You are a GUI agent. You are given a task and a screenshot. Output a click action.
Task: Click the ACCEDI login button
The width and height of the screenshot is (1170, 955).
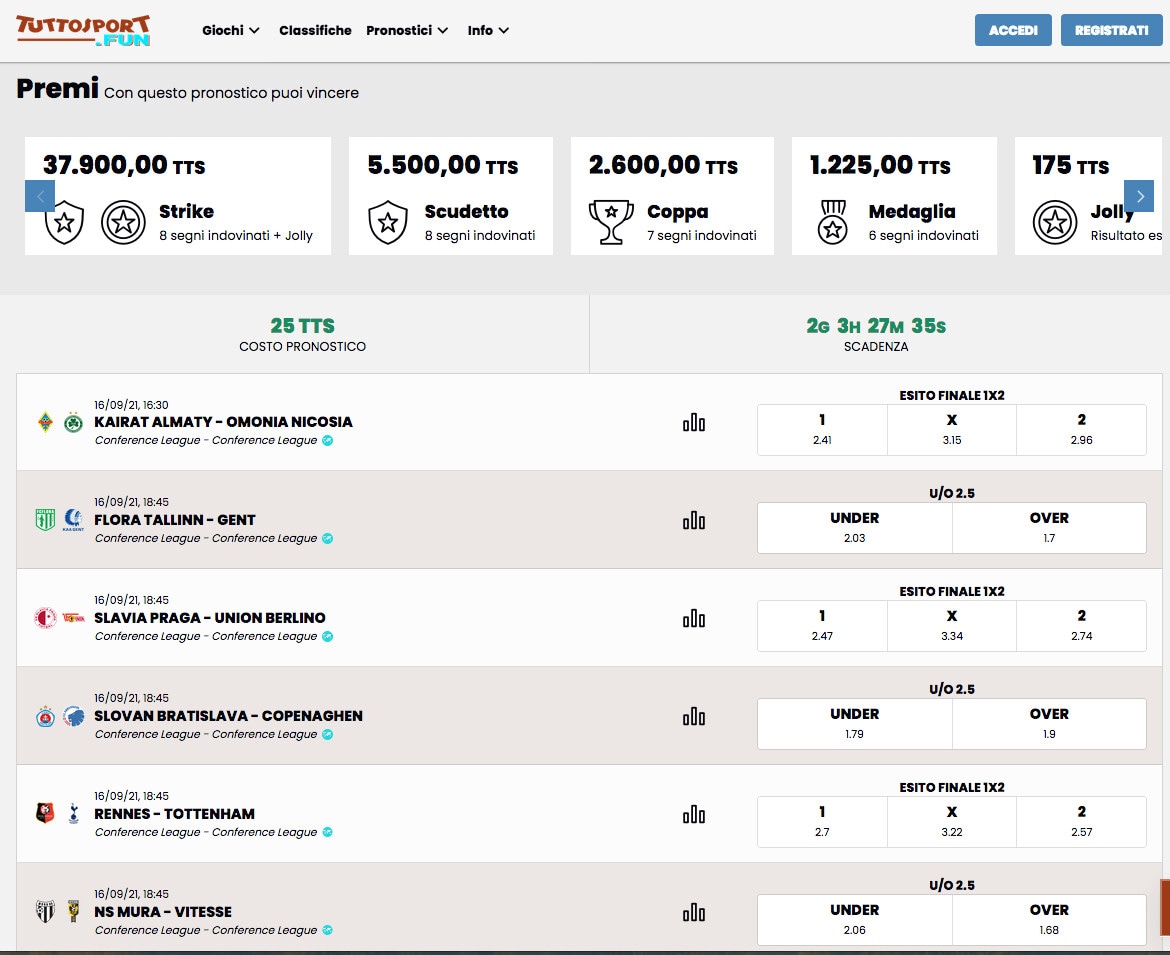(x=1013, y=30)
